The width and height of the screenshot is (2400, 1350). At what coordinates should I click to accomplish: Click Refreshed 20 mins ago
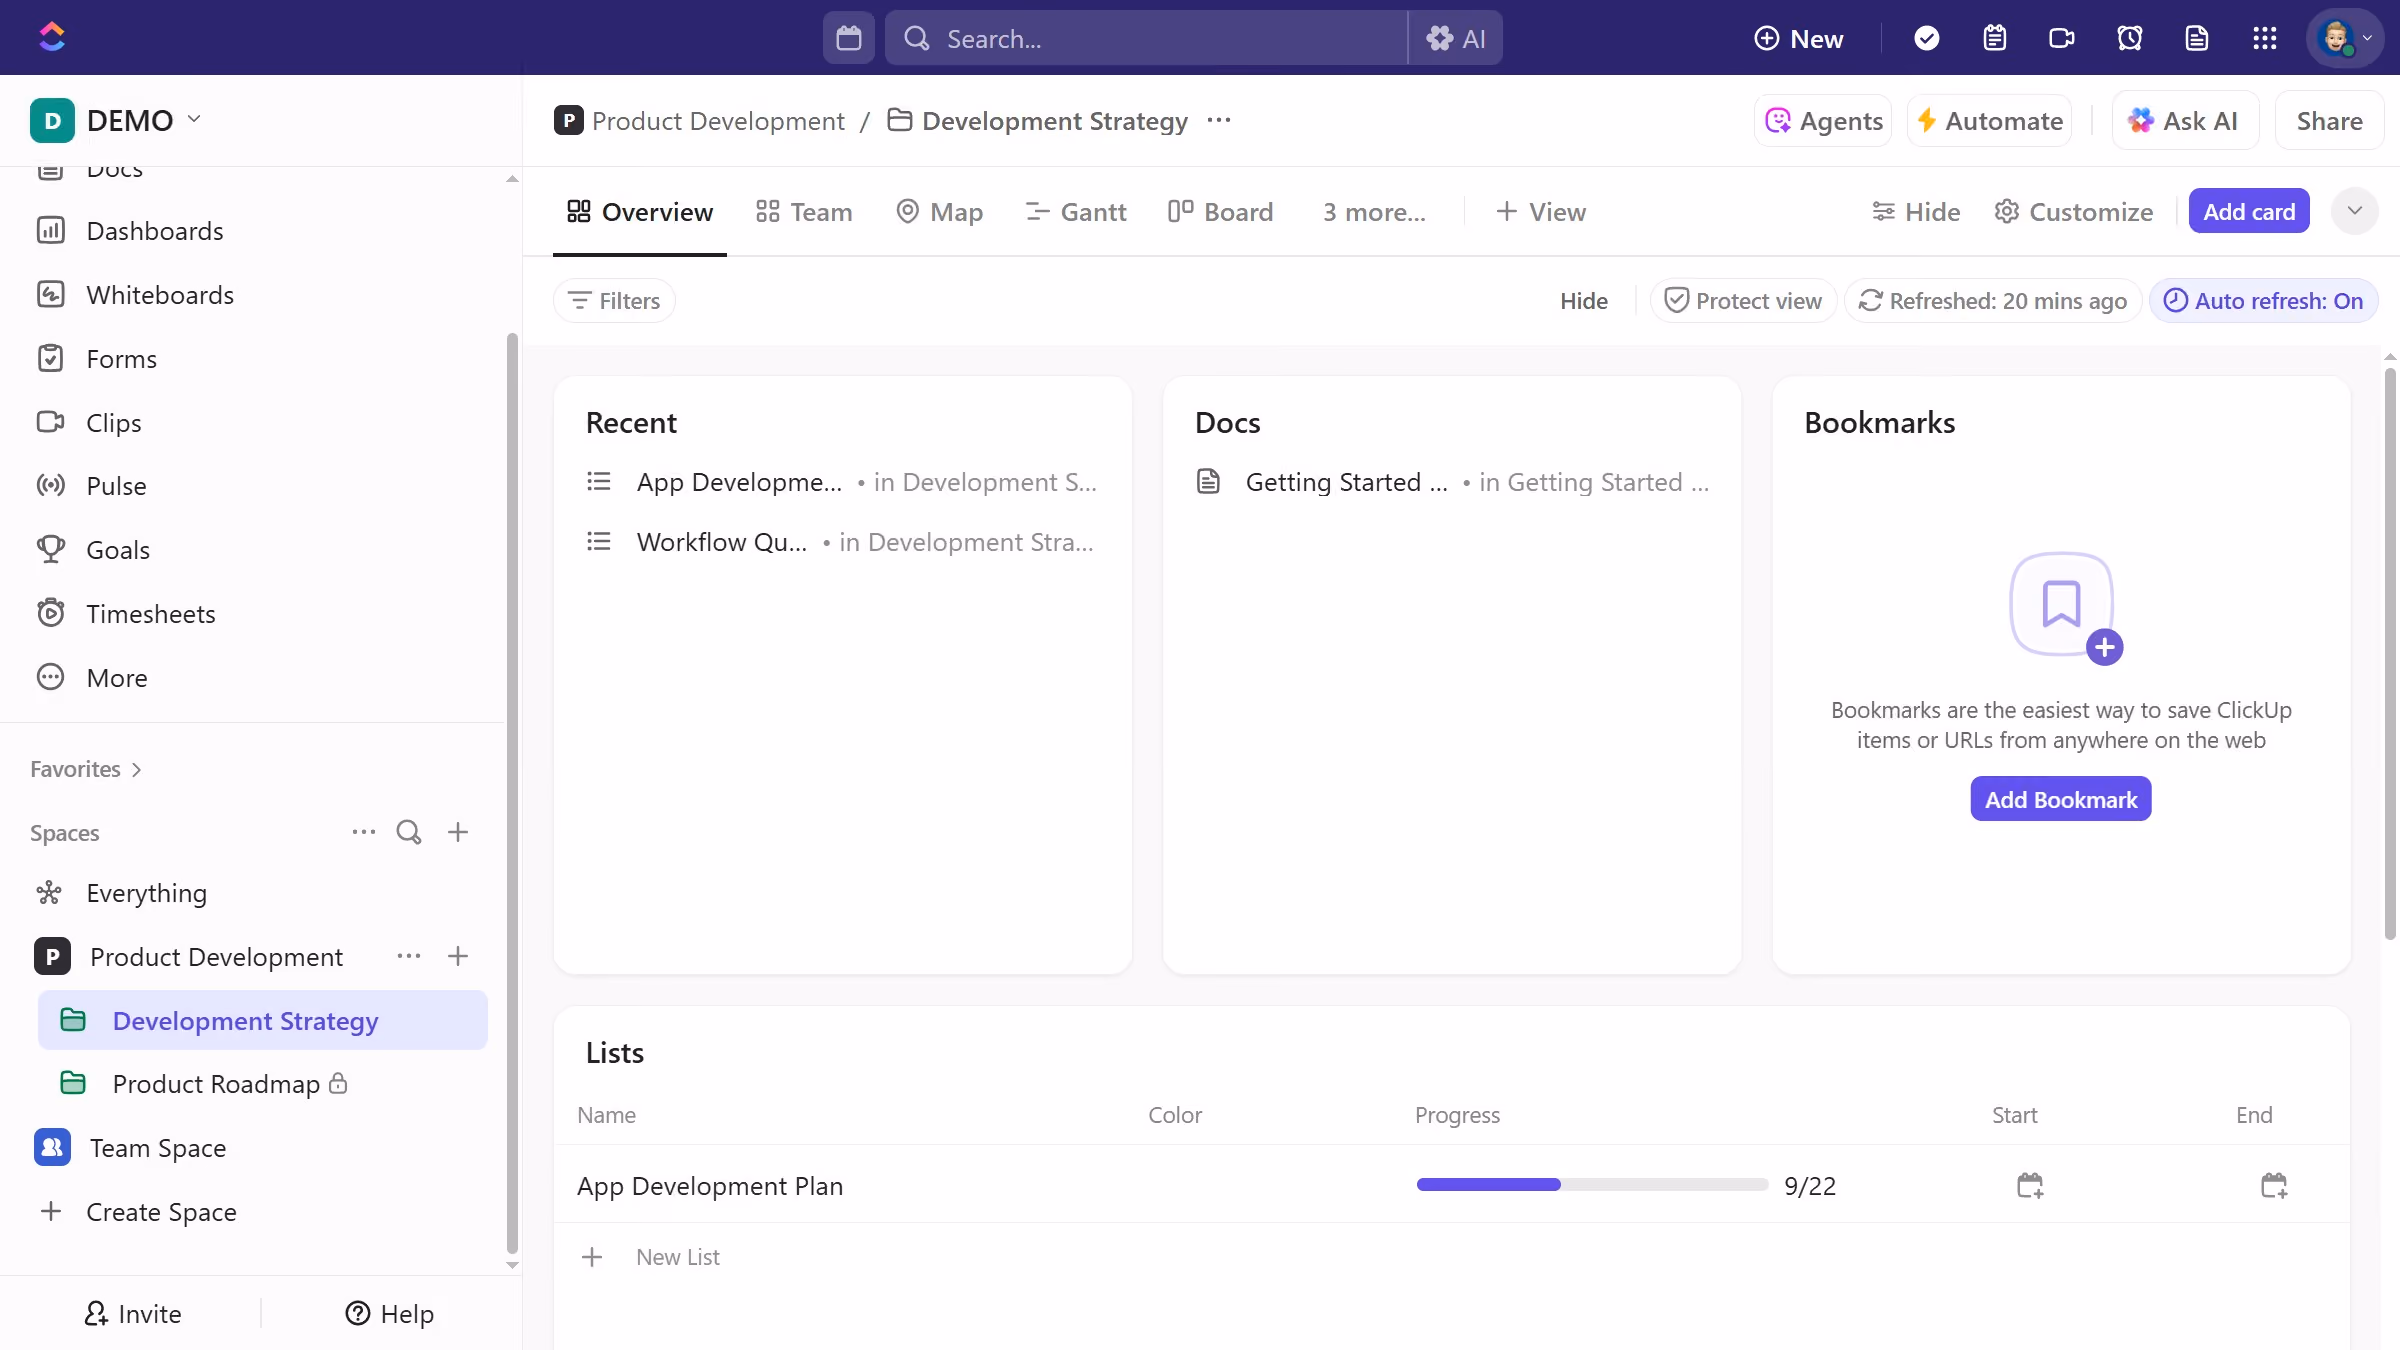(1992, 301)
